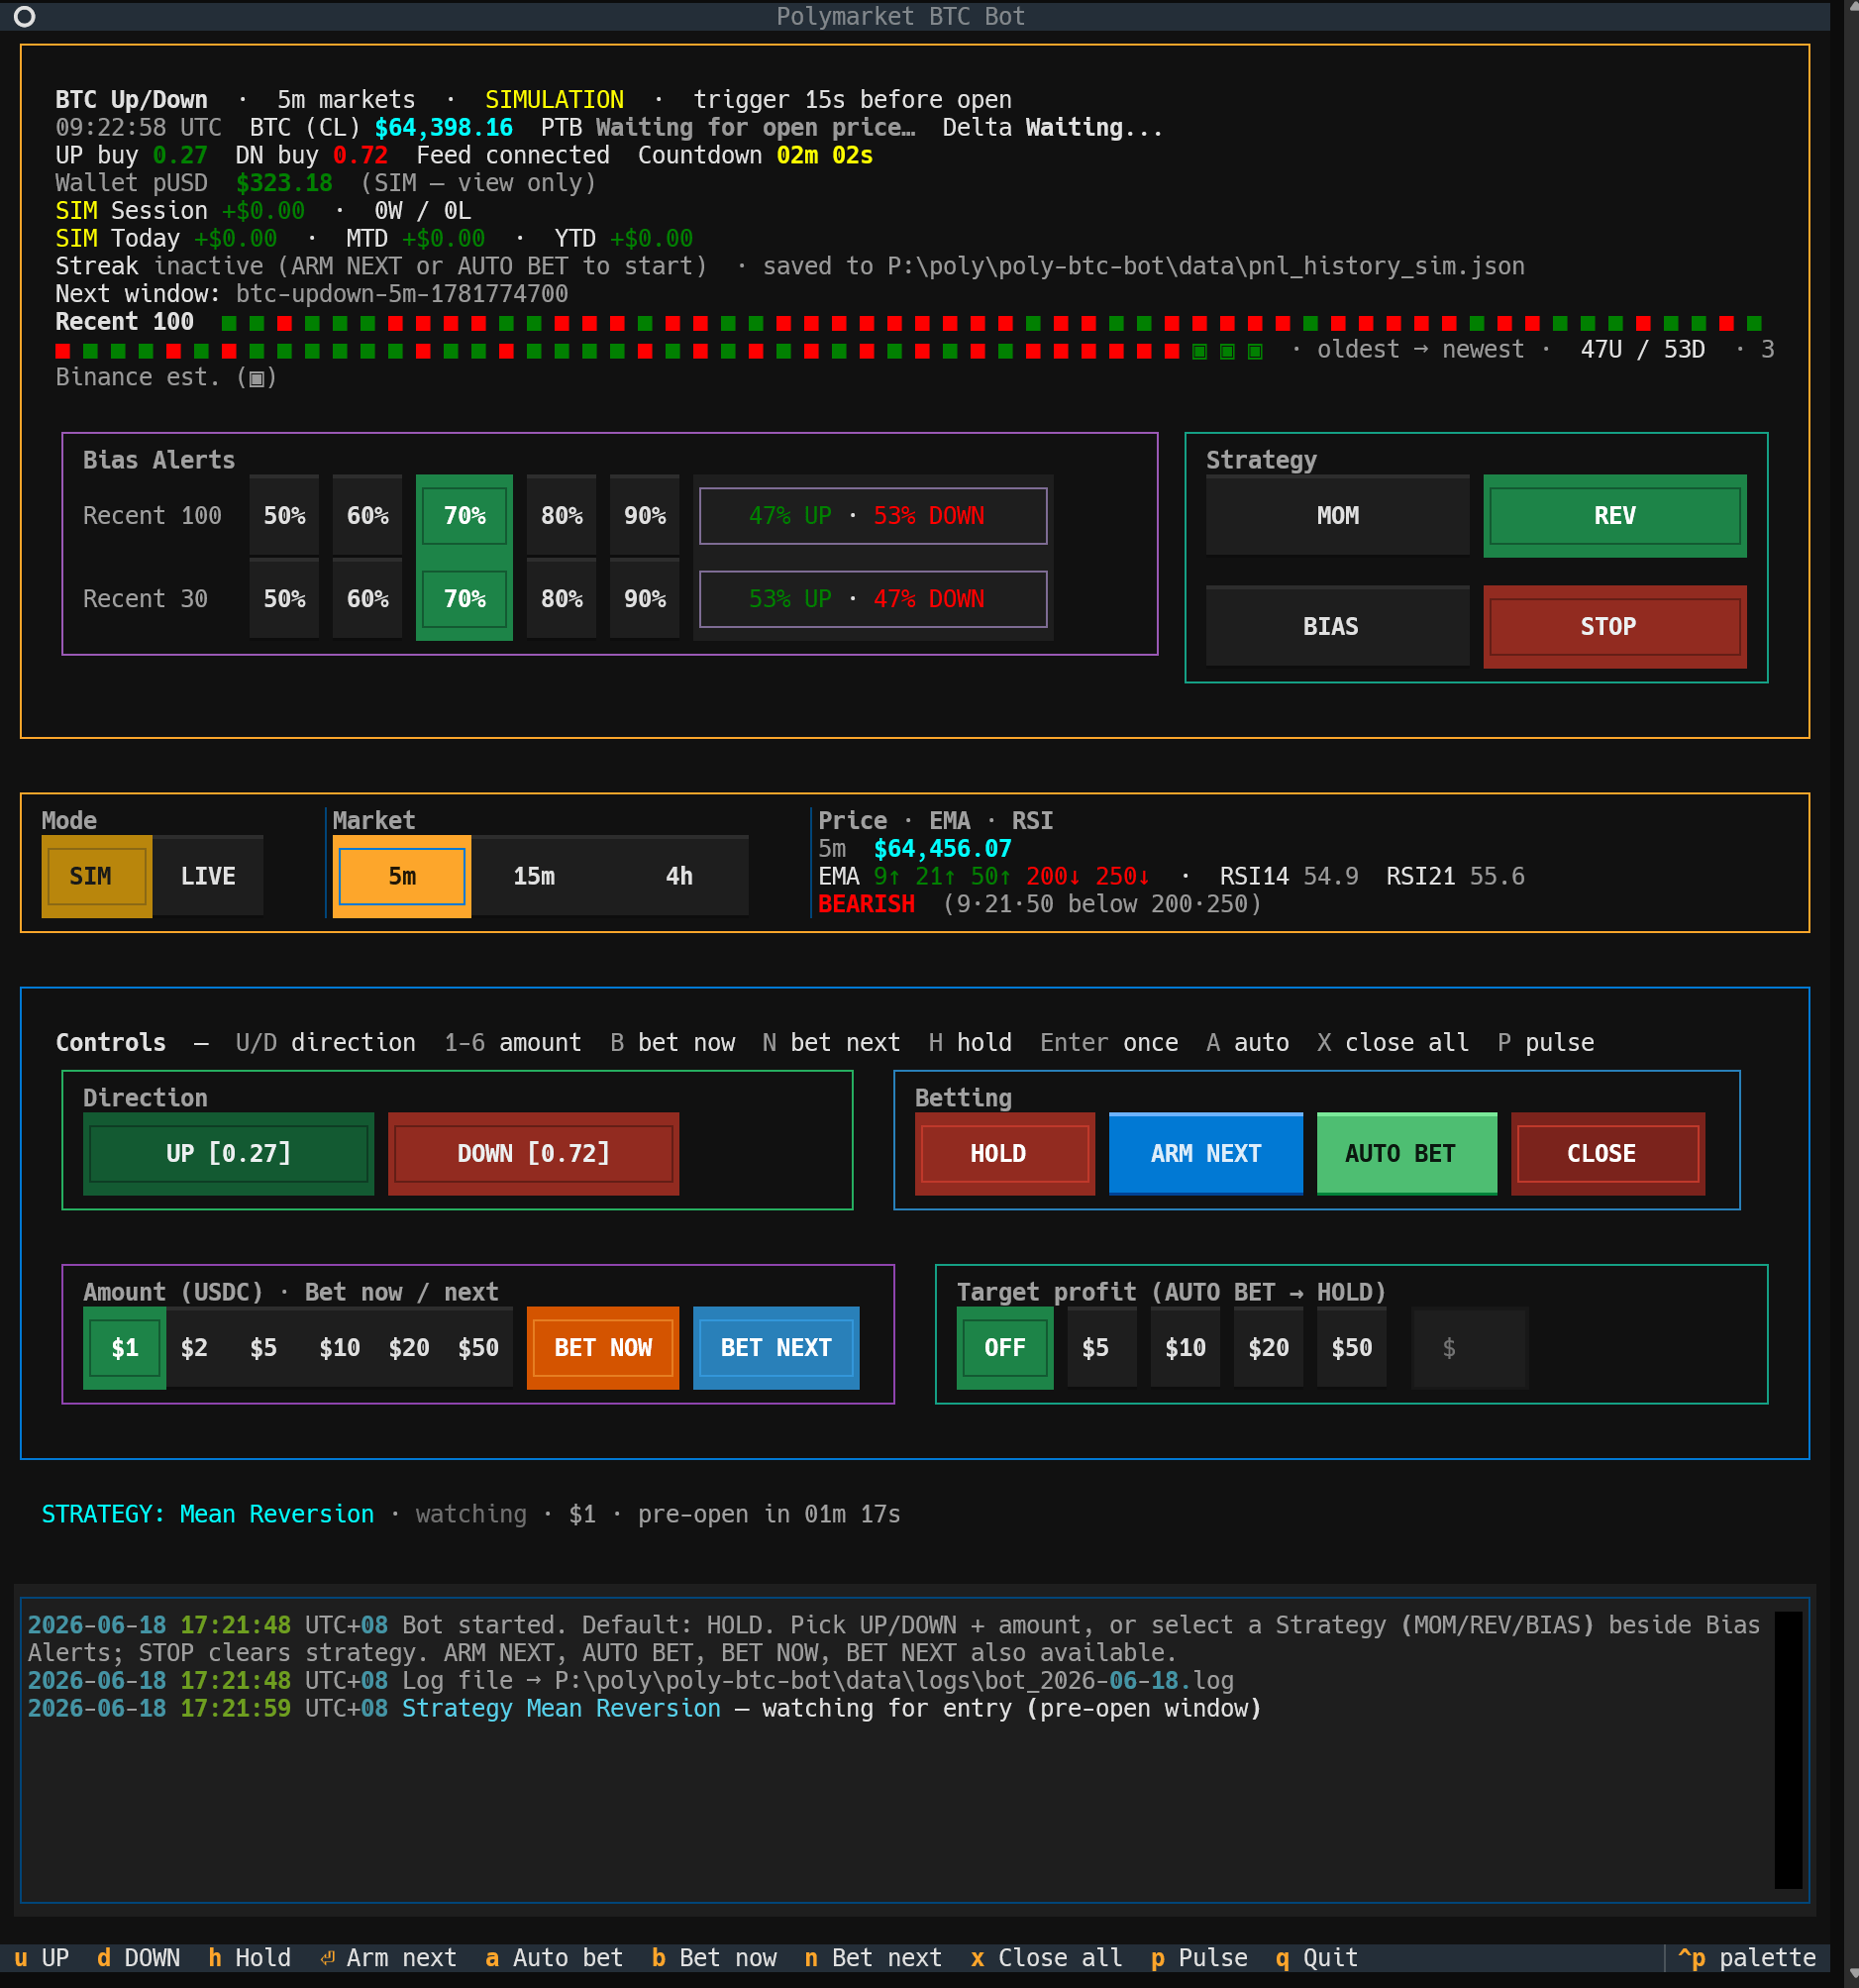
Task: Click the 5m price $64,456.07
Action: 943,848
